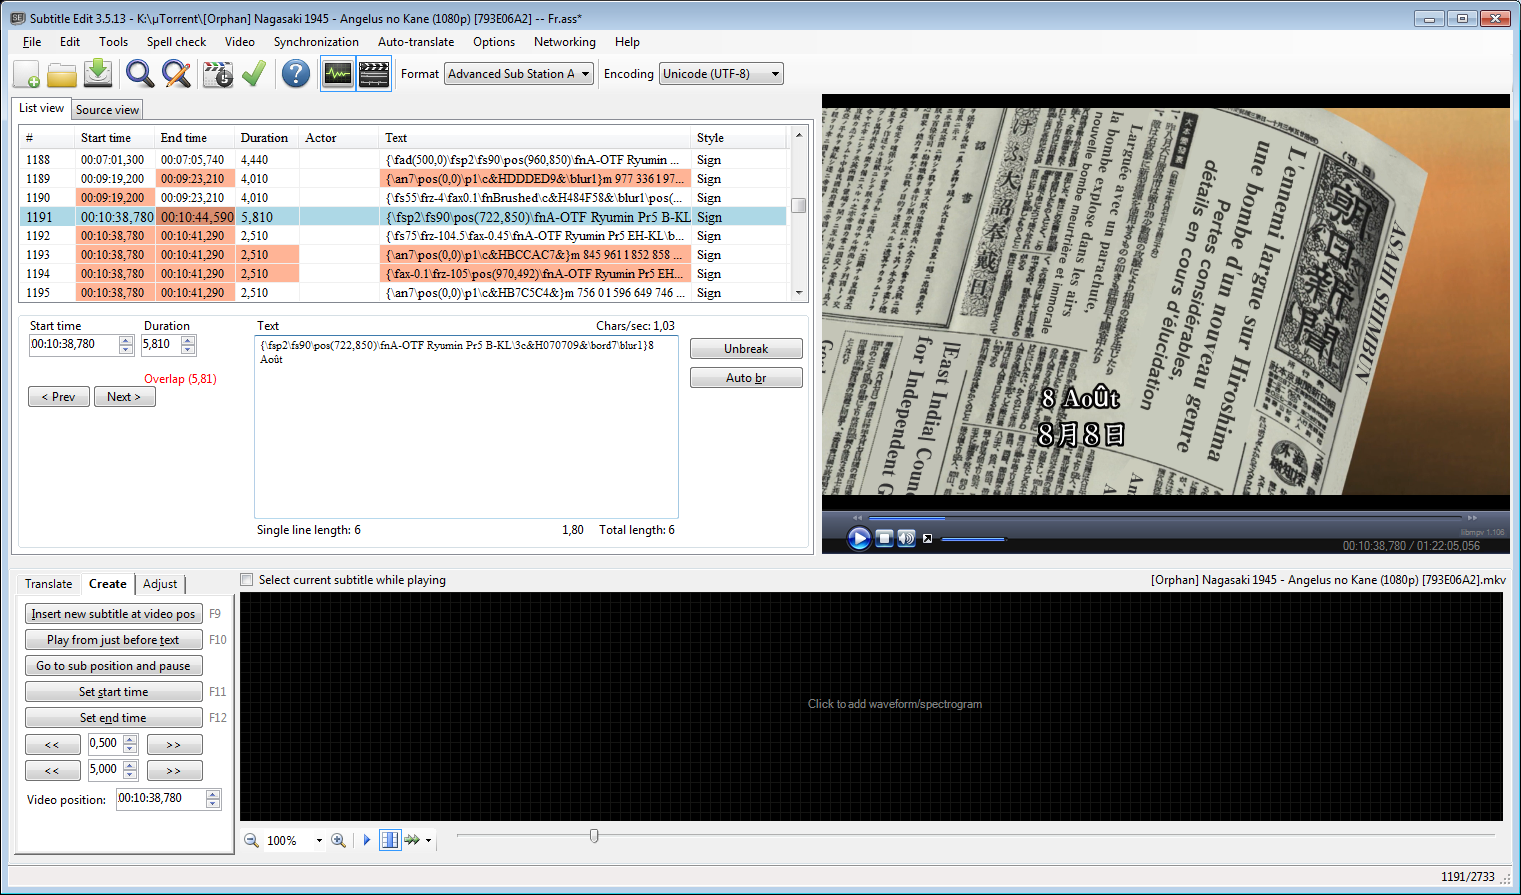Screen dimensions: 1521x895
Task: Click the Start time spinner arrows
Action: (x=126, y=345)
